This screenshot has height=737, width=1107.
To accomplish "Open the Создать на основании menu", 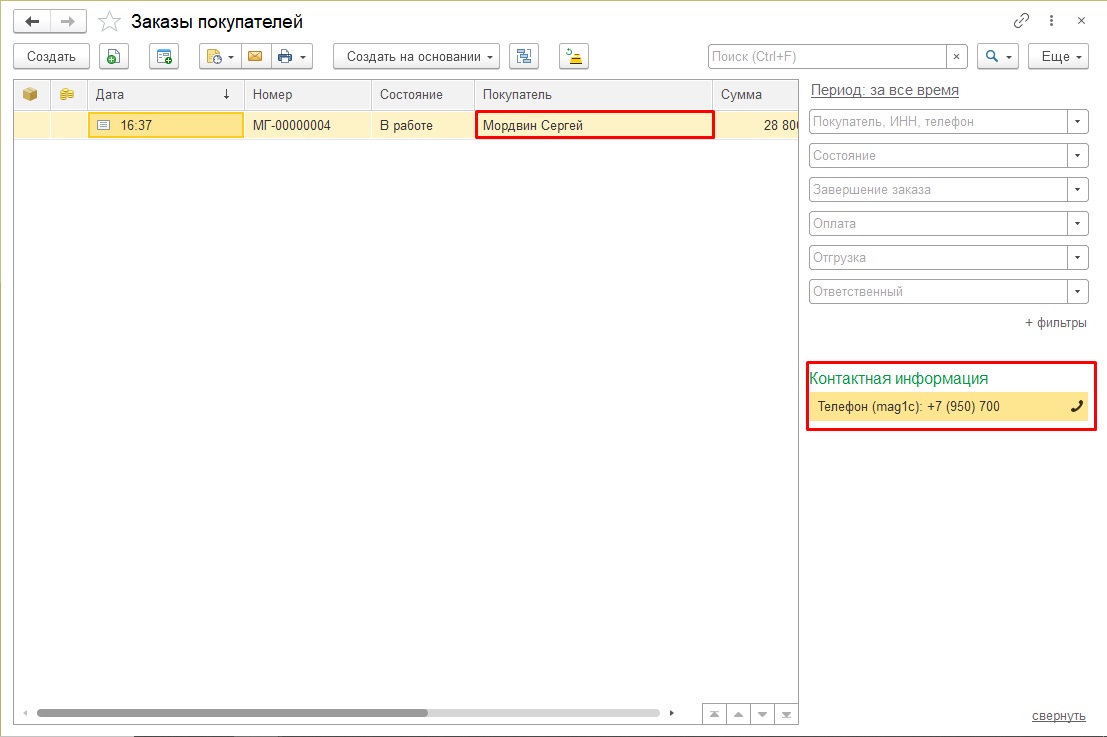I will tap(416, 57).
